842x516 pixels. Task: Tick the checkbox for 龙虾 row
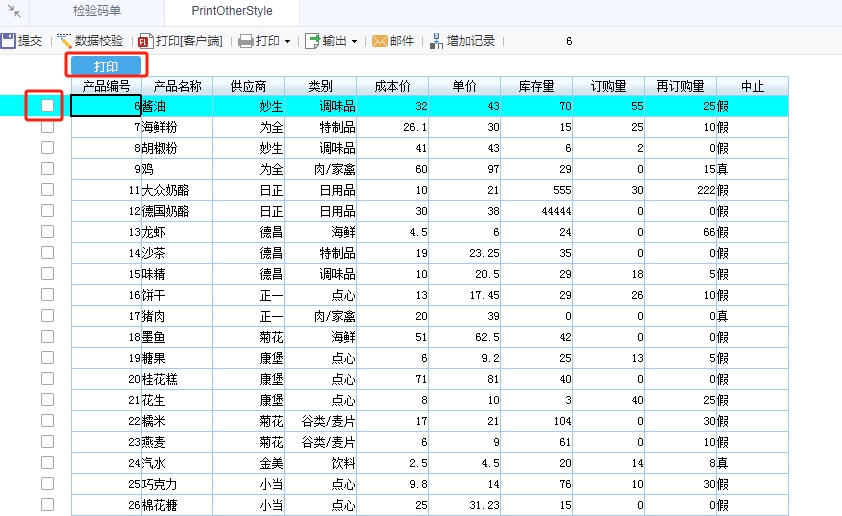click(47, 231)
